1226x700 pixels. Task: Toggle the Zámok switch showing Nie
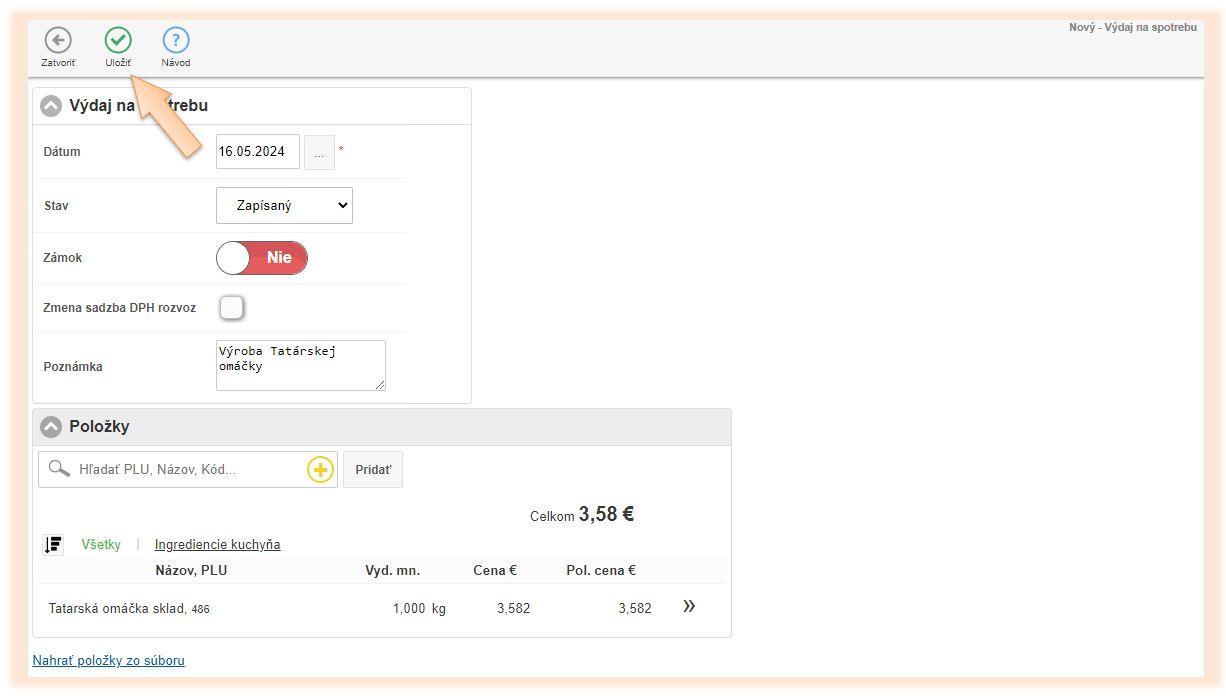[x=262, y=258]
